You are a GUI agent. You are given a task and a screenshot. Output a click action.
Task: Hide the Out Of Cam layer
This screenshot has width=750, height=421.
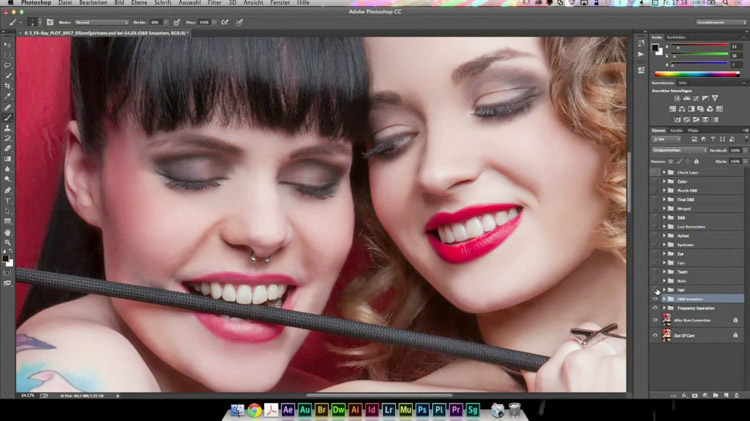[655, 335]
